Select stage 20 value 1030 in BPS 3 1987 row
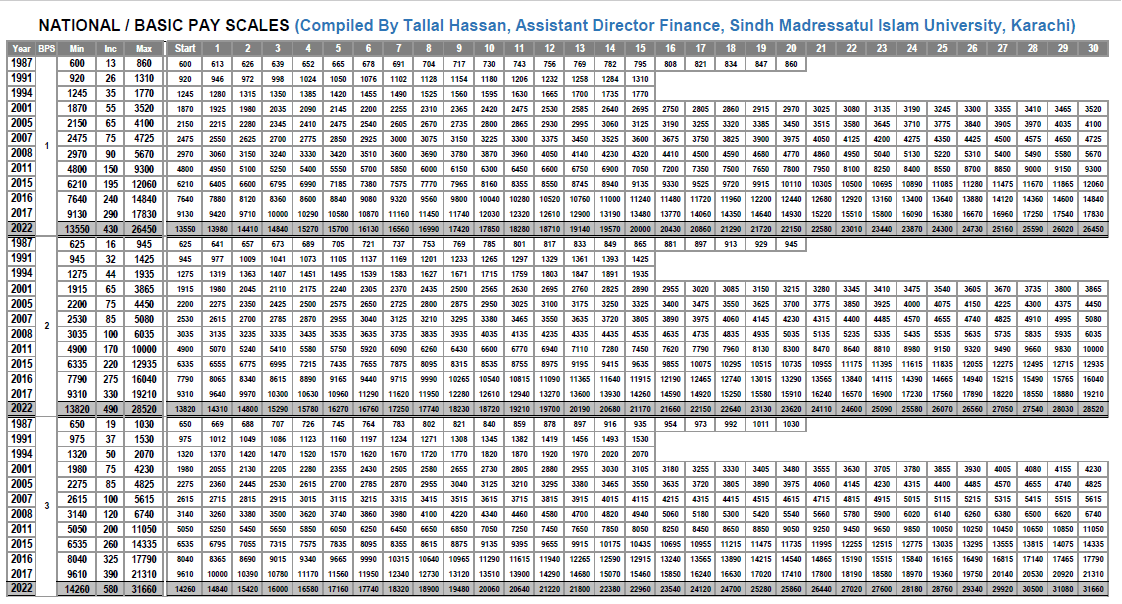The height and width of the screenshot is (604, 1122). point(791,424)
